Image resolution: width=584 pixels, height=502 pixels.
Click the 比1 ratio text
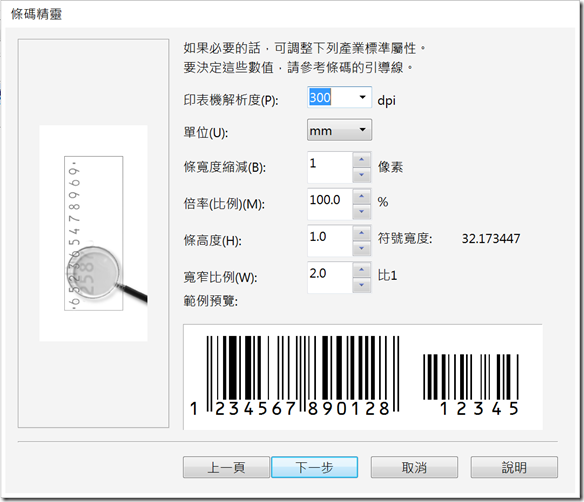387,276
